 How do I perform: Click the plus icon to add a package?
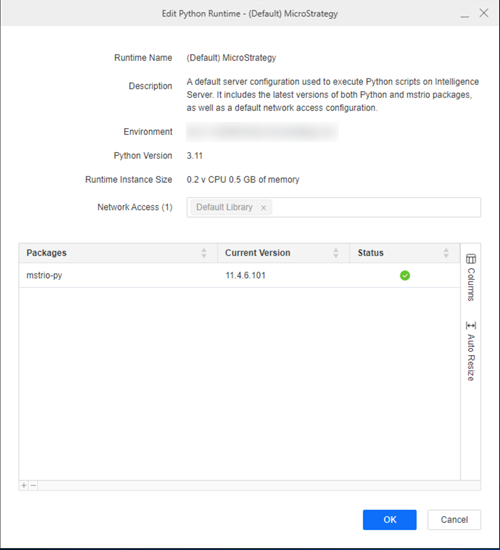(x=24, y=485)
